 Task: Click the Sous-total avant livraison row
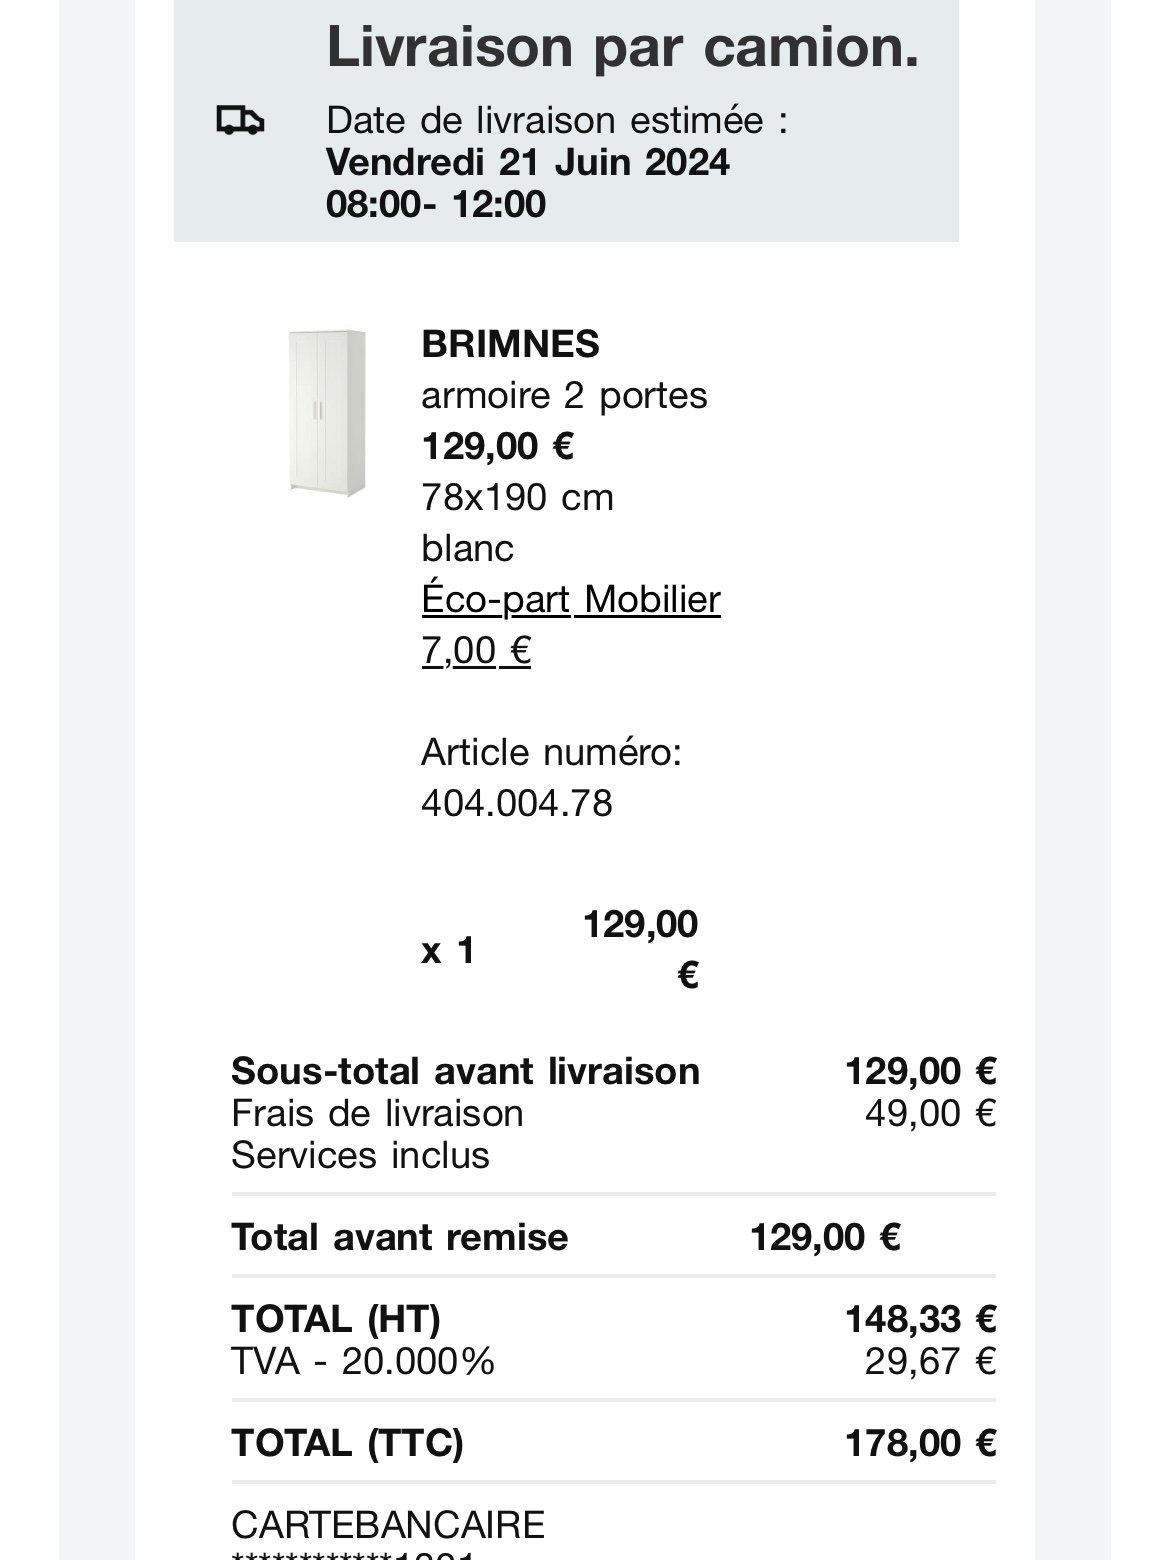tap(613, 1071)
